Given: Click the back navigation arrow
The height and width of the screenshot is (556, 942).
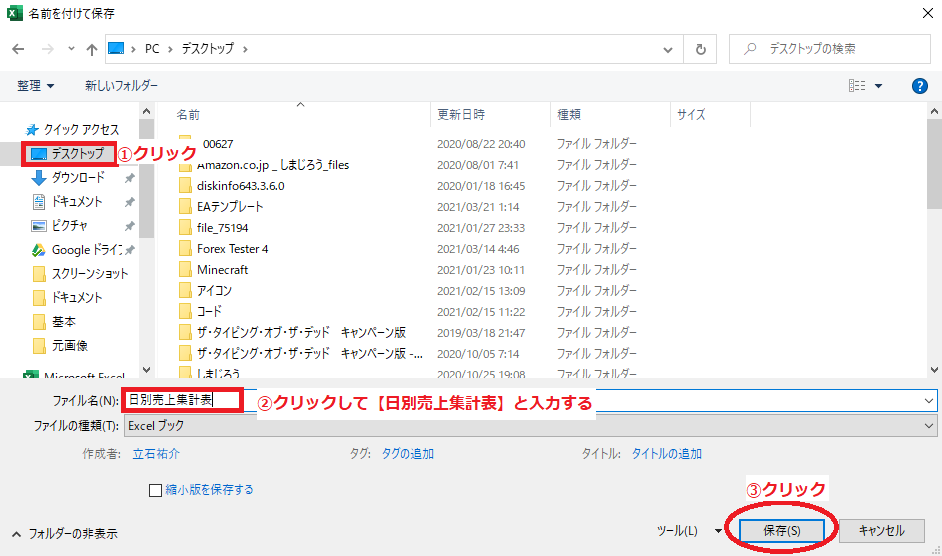Looking at the screenshot, I should pos(18,48).
